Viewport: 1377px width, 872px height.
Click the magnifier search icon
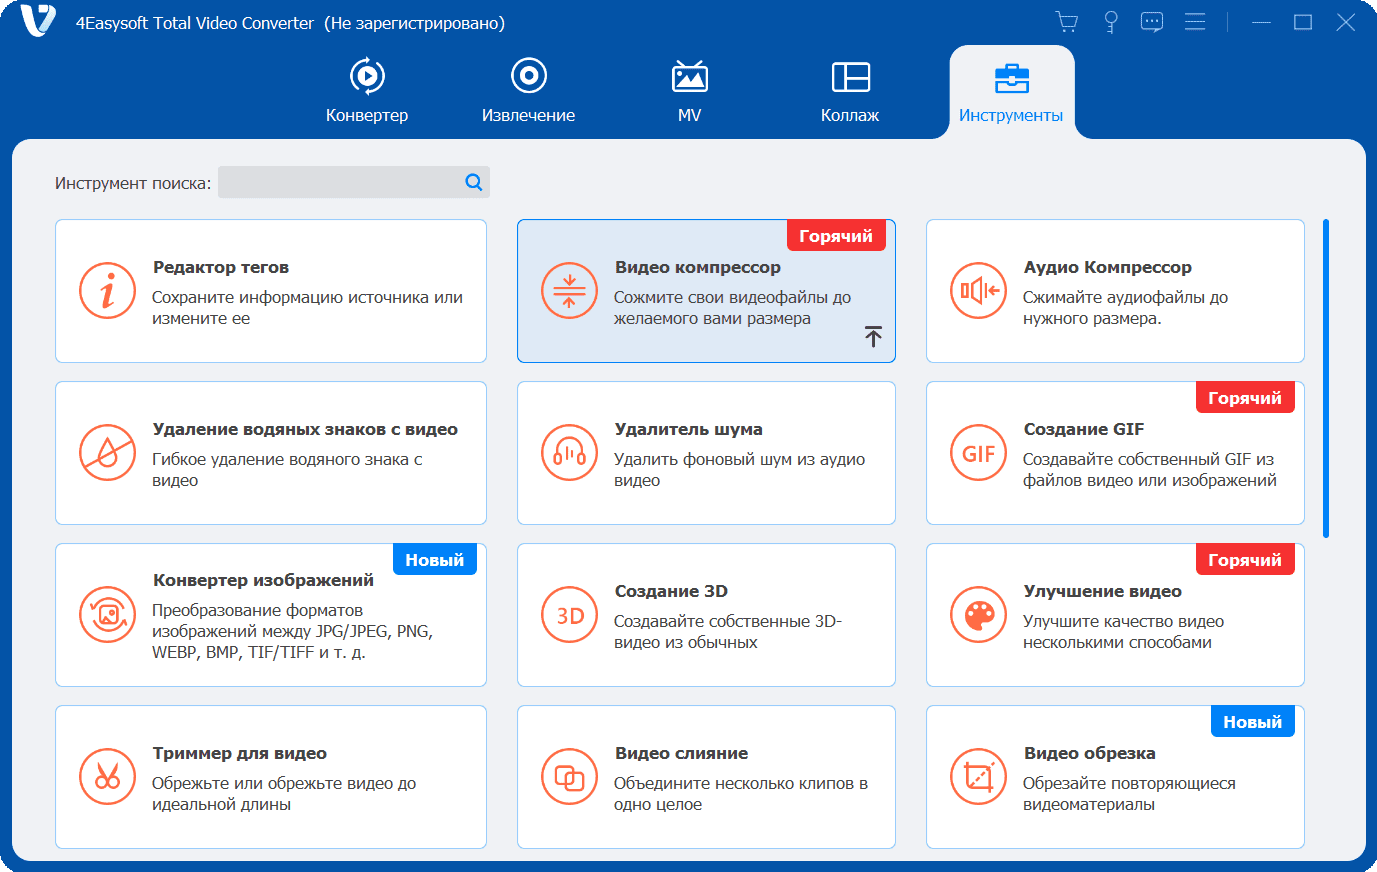point(474,182)
